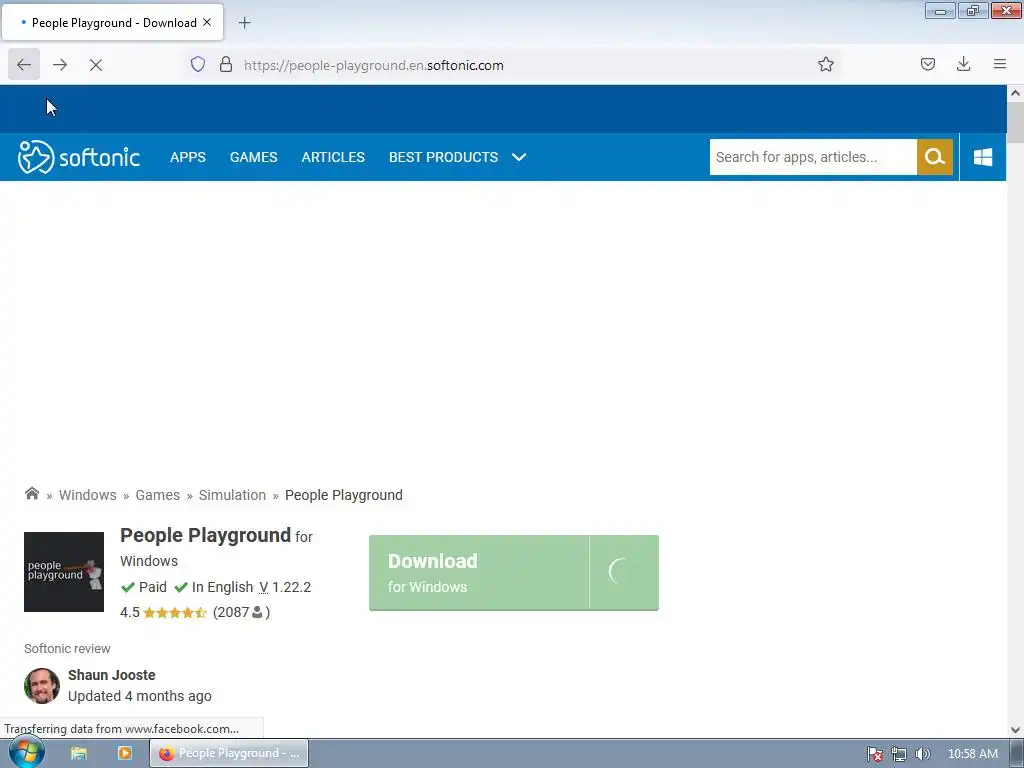1024x768 pixels.
Task: Click the scrollbar down arrow
Action: pos(1015,730)
